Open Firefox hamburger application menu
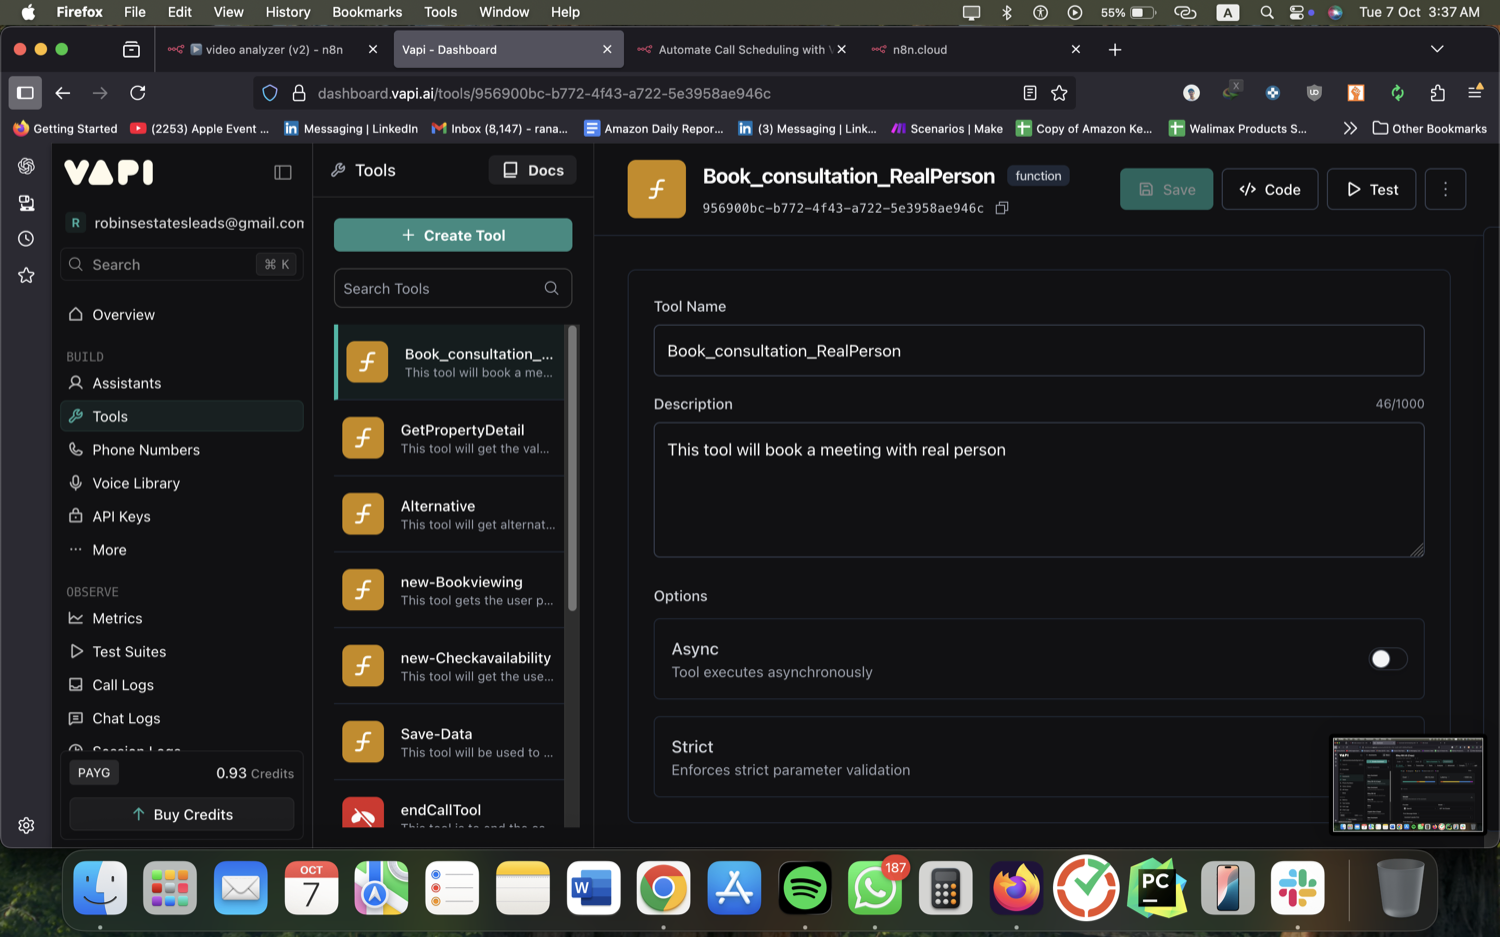Screen dimensions: 1500x937 pos(1475,92)
